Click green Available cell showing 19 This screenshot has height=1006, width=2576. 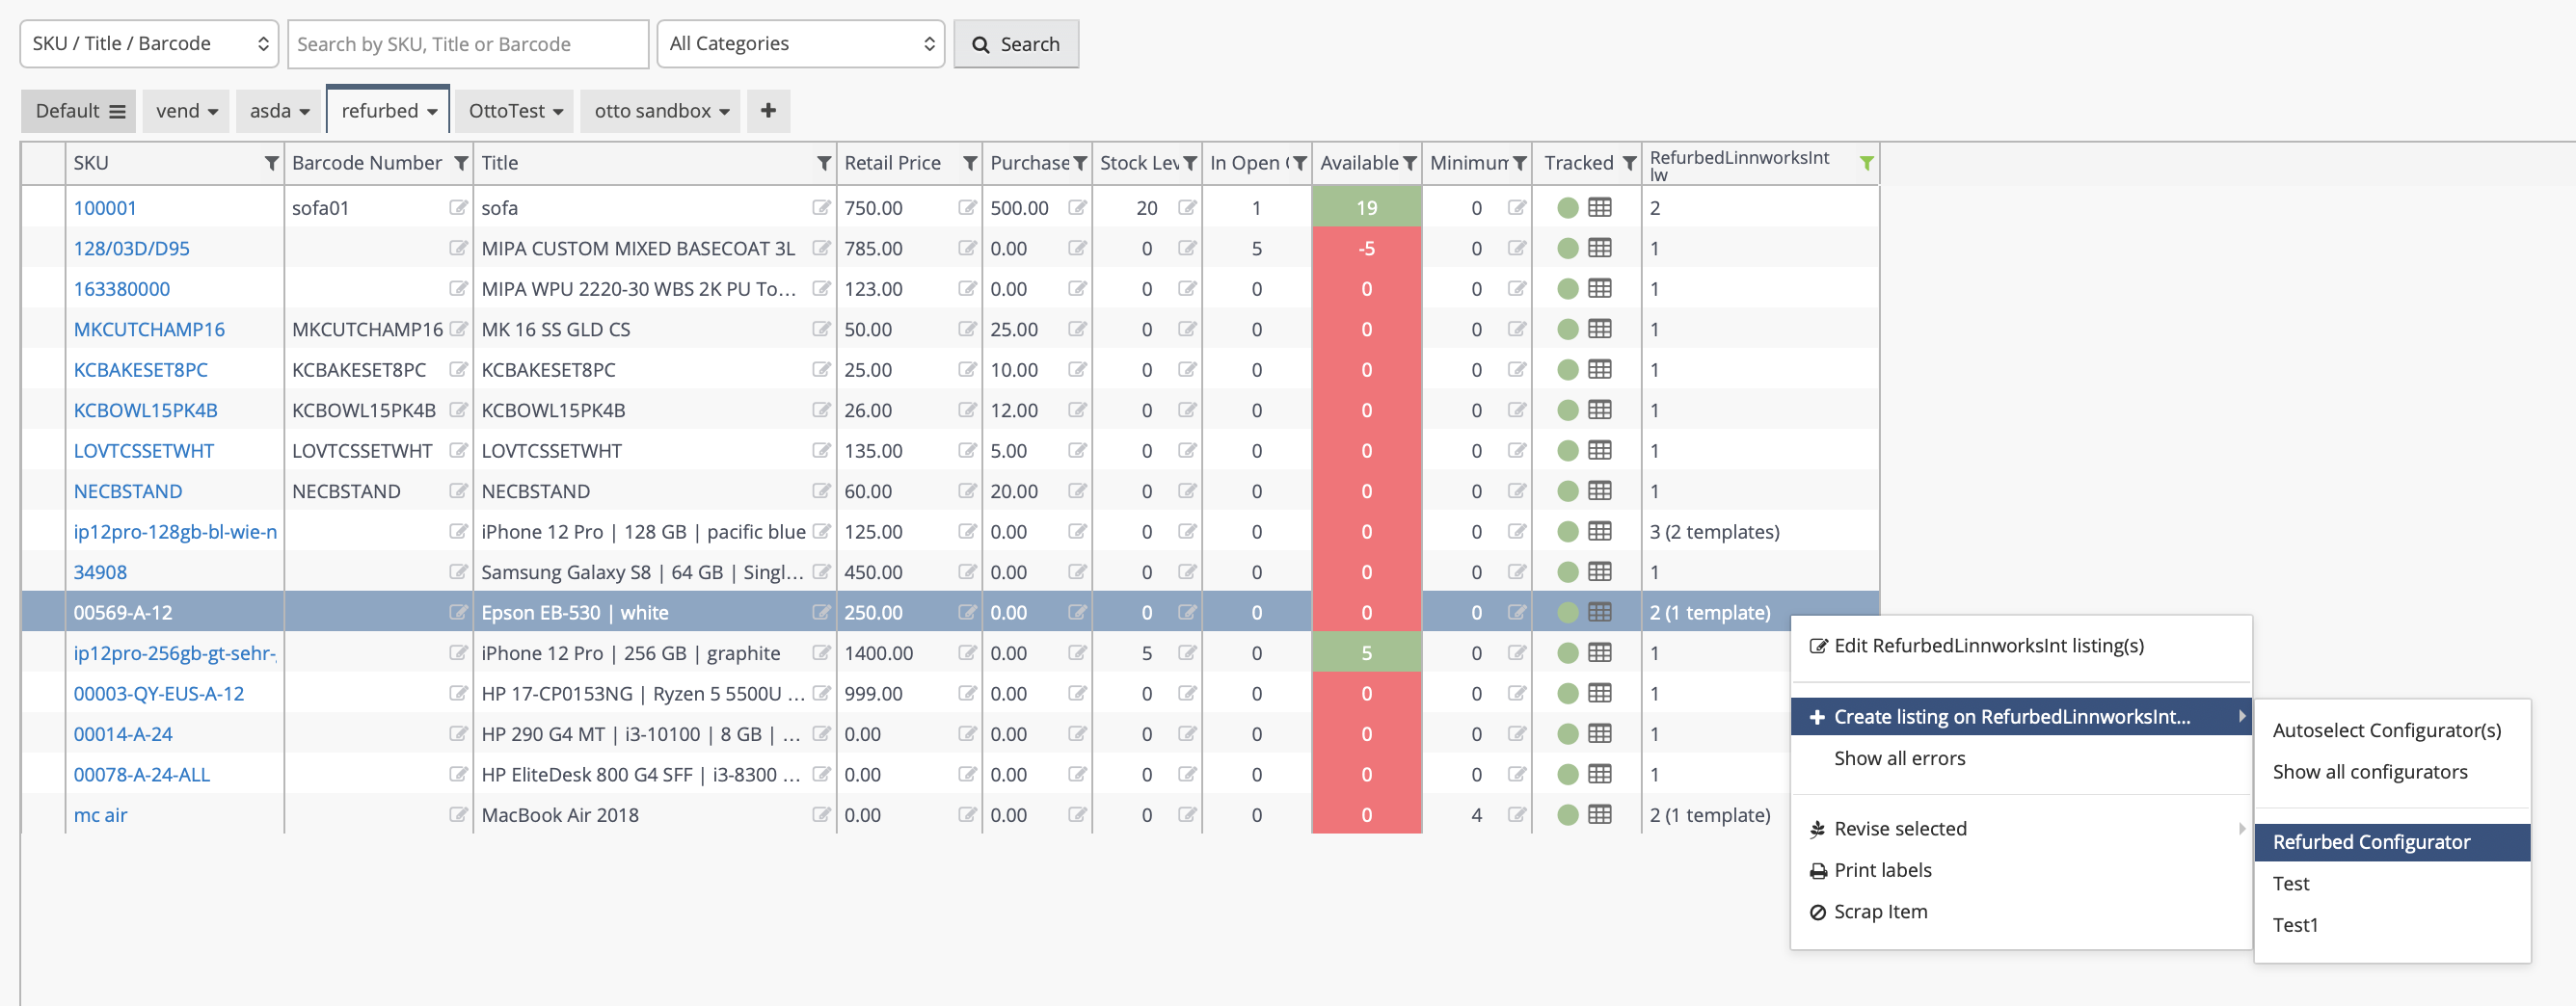point(1366,207)
